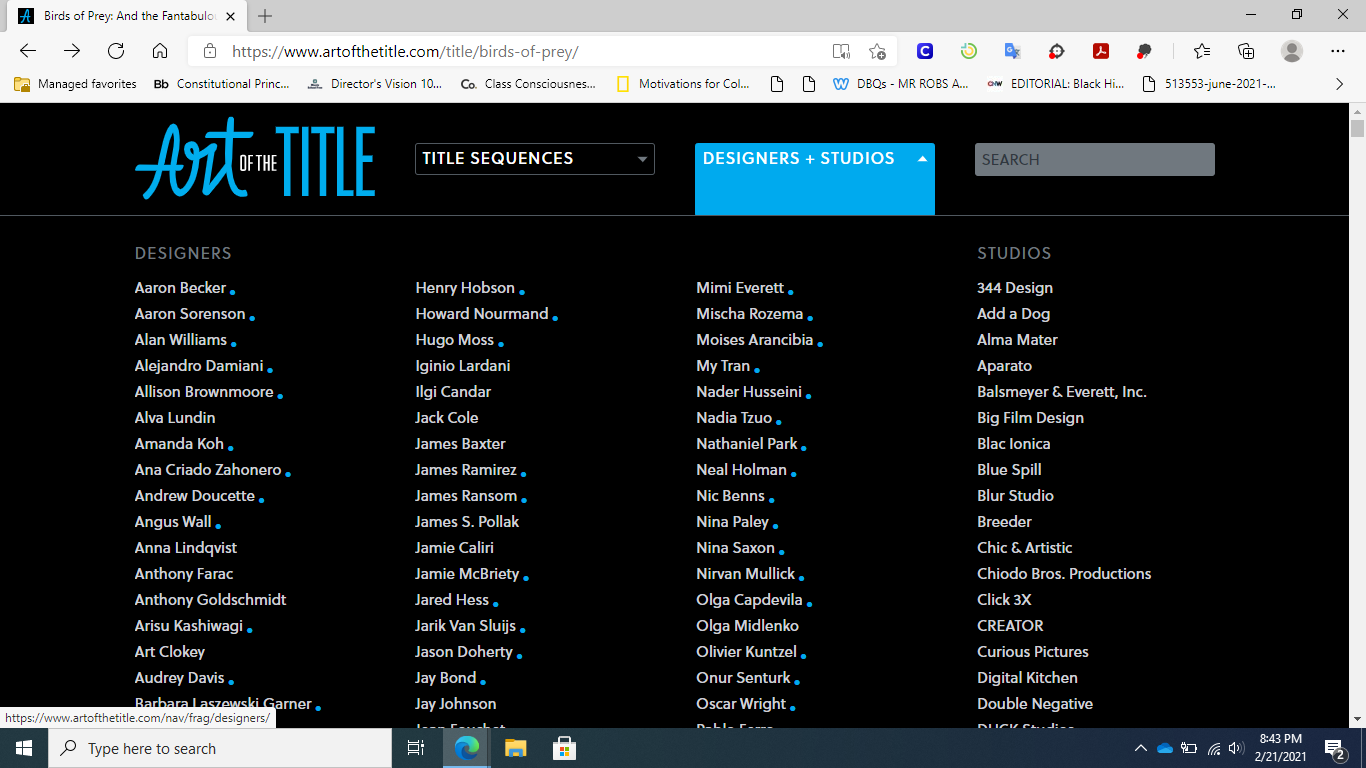
Task: Open designer Nathaniel Park
Action: [x=747, y=444]
